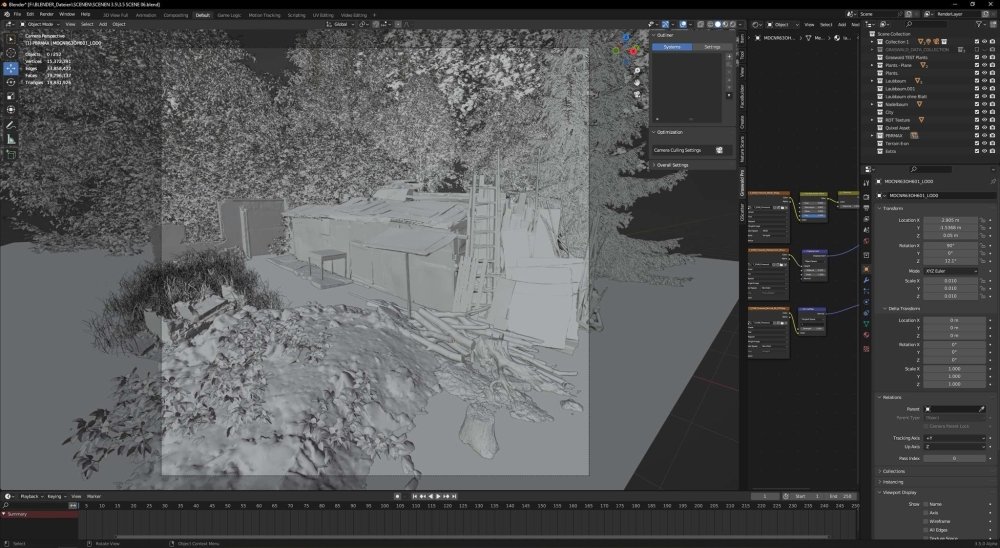Expand the Nadelbaum collection tree arrow
Screen dimensions: 1000x548
click(872, 105)
